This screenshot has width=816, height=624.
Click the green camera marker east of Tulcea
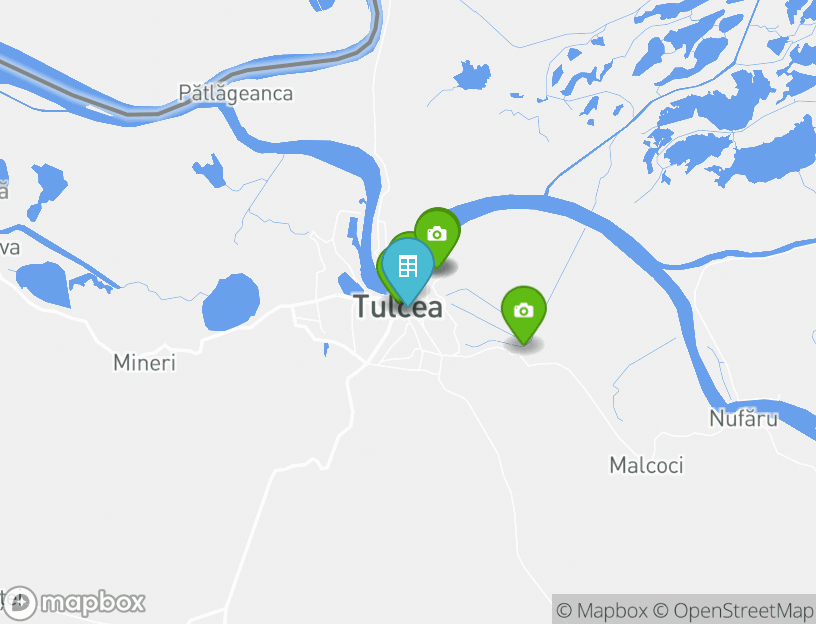point(524,312)
